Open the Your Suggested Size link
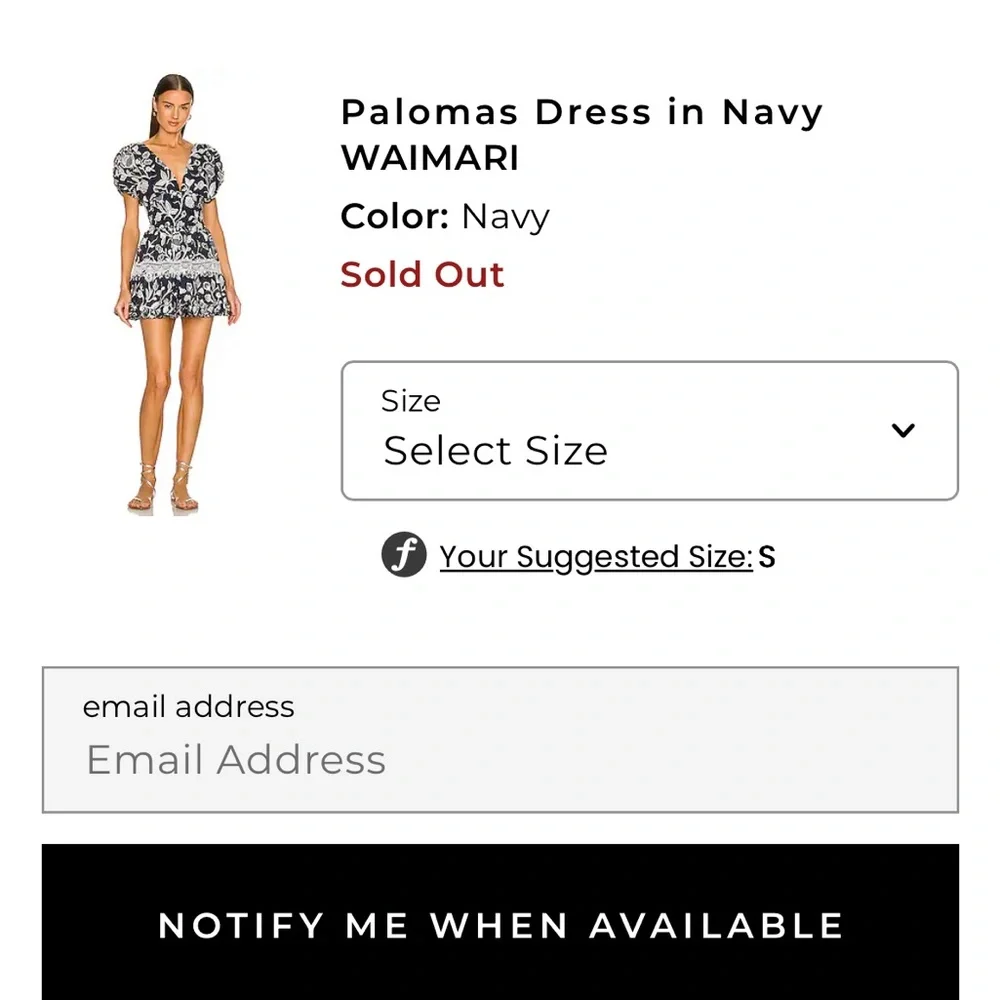Viewport: 1000px width, 1000px height. pyautogui.click(x=595, y=556)
